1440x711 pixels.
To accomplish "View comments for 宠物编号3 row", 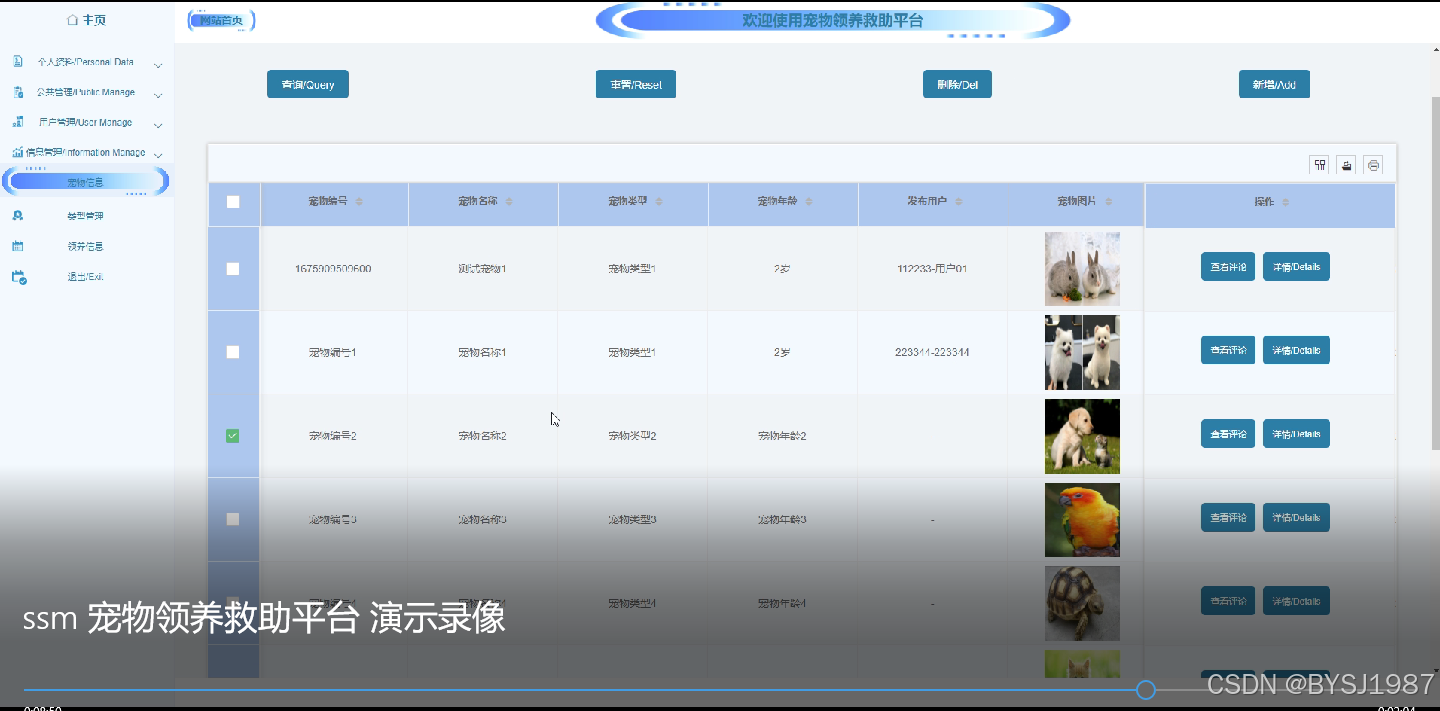I will [1228, 517].
